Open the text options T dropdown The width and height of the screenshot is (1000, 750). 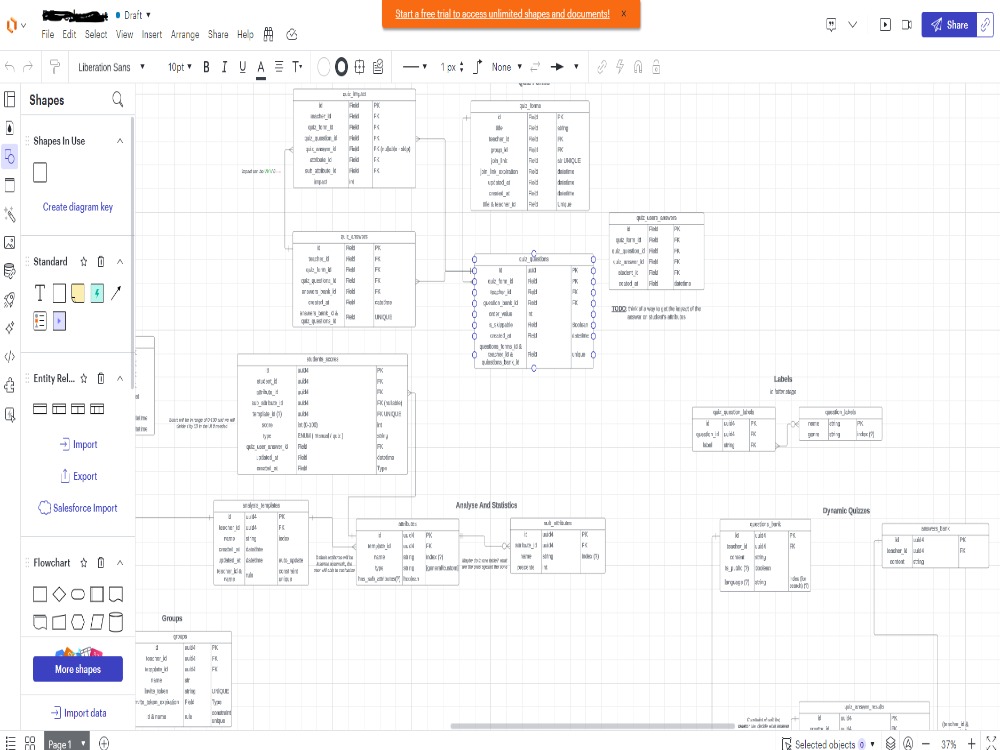[x=297, y=66]
